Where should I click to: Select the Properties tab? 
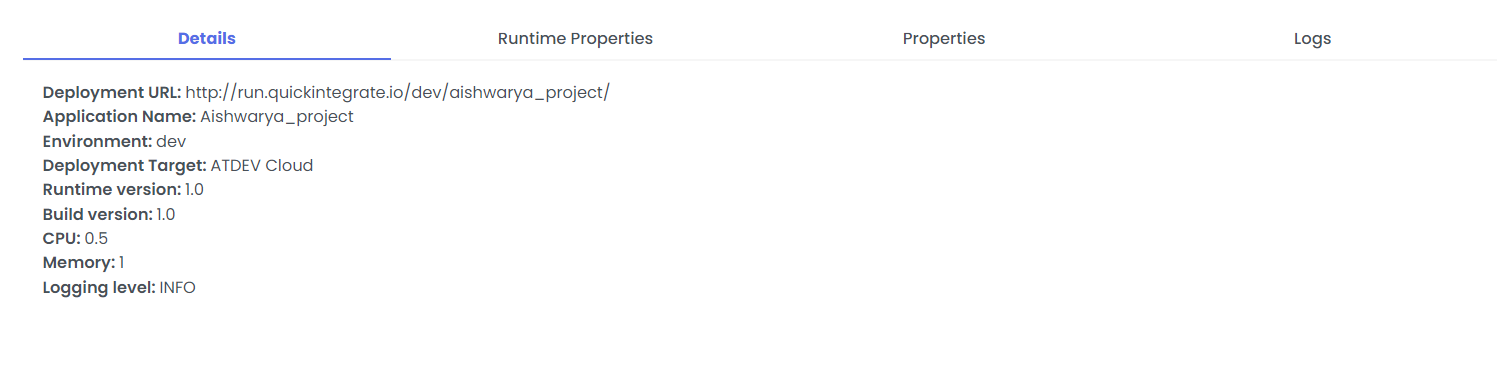pyautogui.click(x=944, y=39)
